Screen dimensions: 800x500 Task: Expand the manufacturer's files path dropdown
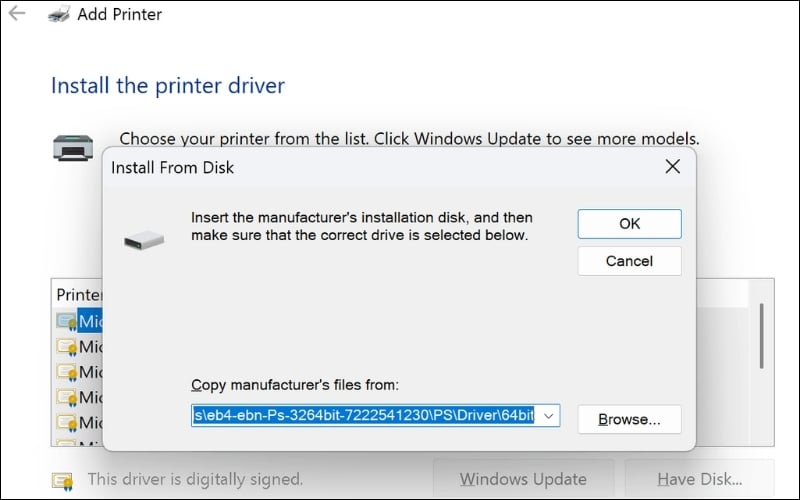(x=550, y=415)
